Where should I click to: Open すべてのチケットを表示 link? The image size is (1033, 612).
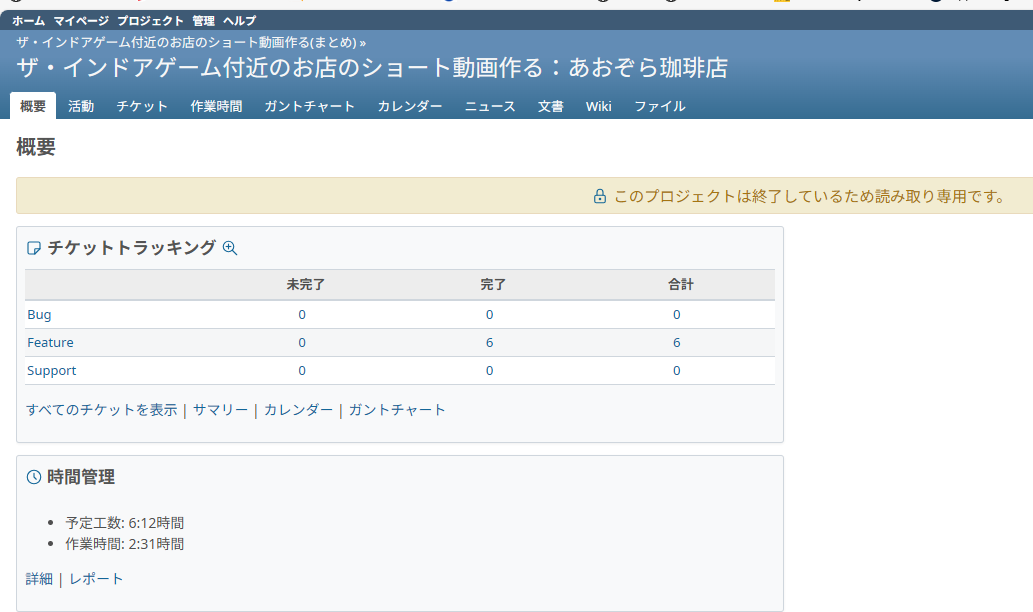pos(101,410)
